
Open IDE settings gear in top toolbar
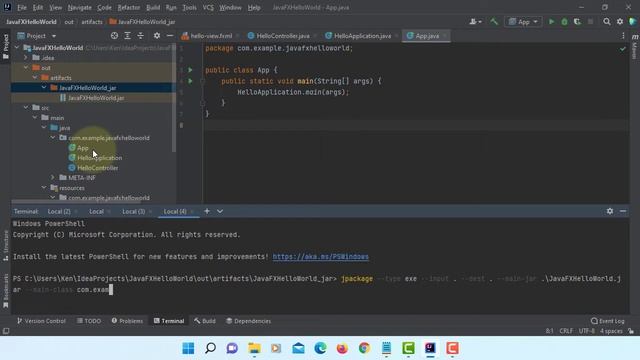tap(620, 22)
